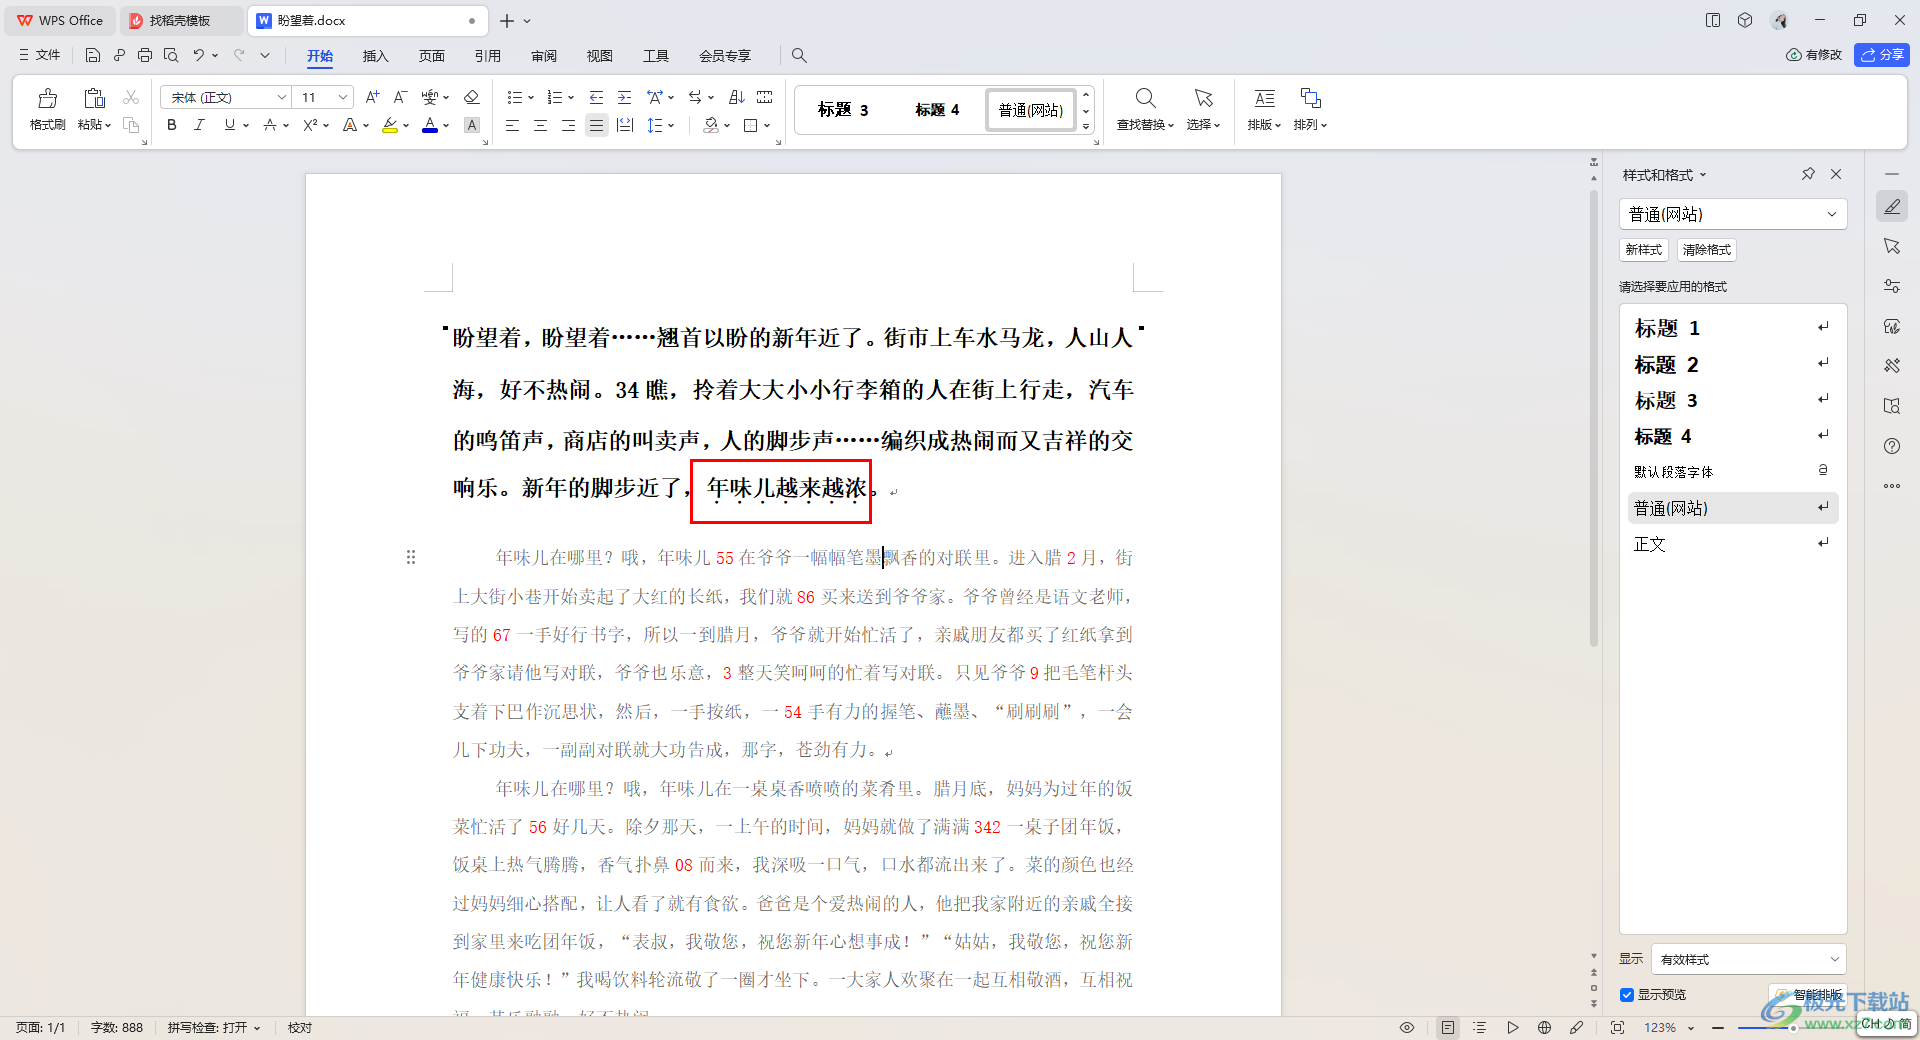Decrease paragraph indent
Viewport: 1920px width, 1040px height.
point(596,97)
